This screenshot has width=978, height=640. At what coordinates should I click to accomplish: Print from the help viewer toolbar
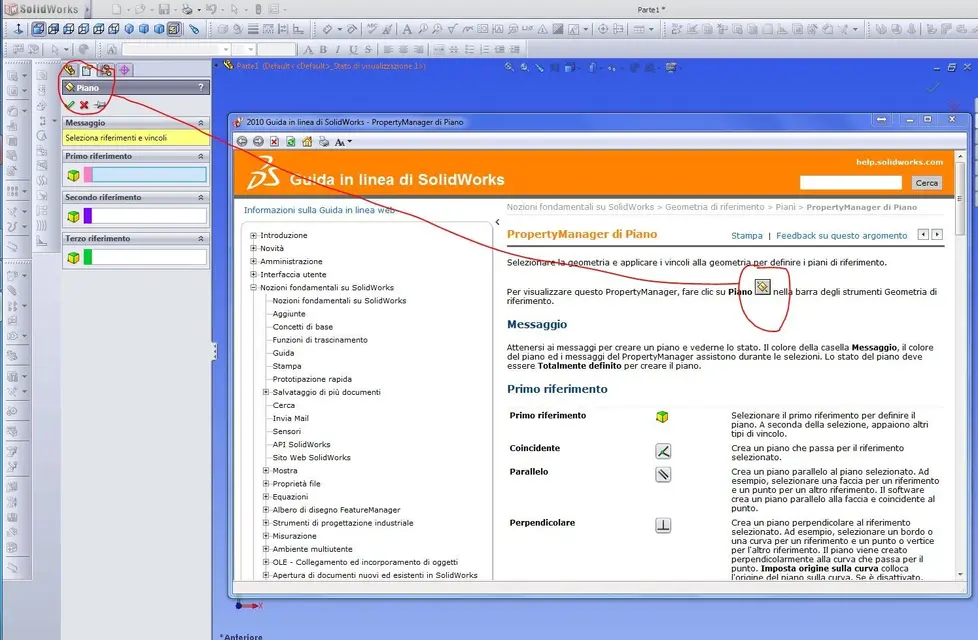click(324, 142)
